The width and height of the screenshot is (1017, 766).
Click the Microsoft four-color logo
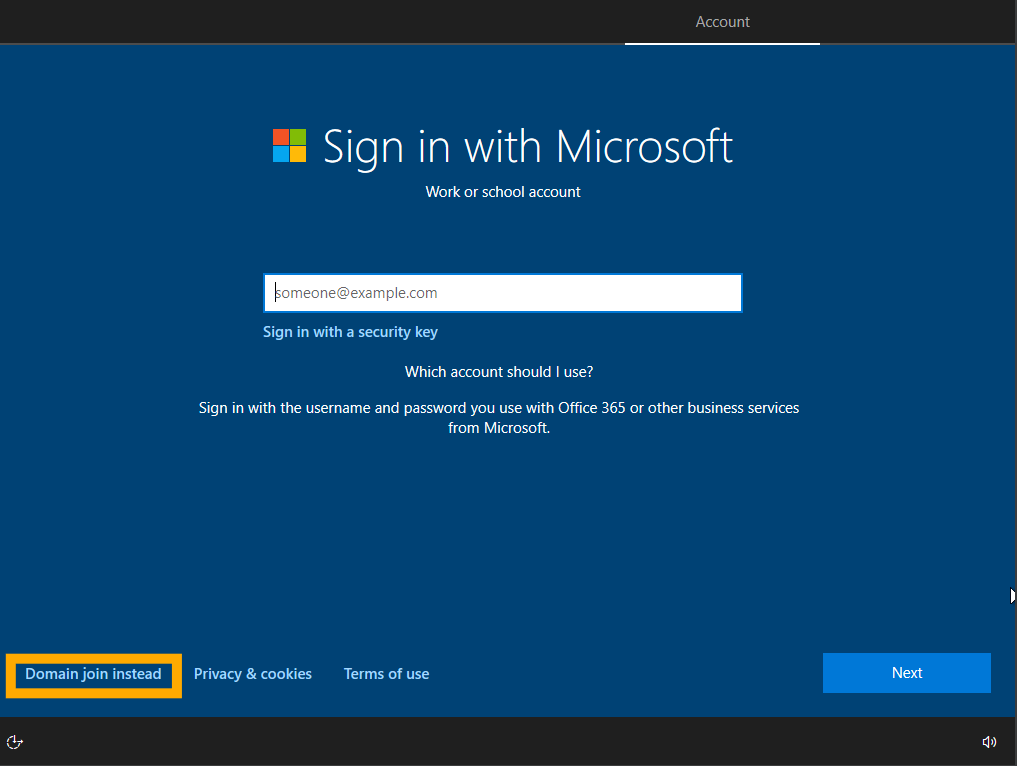click(289, 145)
